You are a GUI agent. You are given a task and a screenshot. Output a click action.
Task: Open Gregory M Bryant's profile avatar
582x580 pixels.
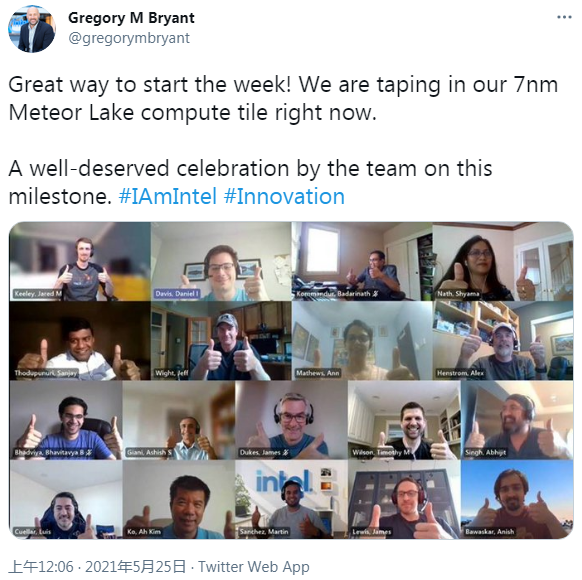point(32,29)
